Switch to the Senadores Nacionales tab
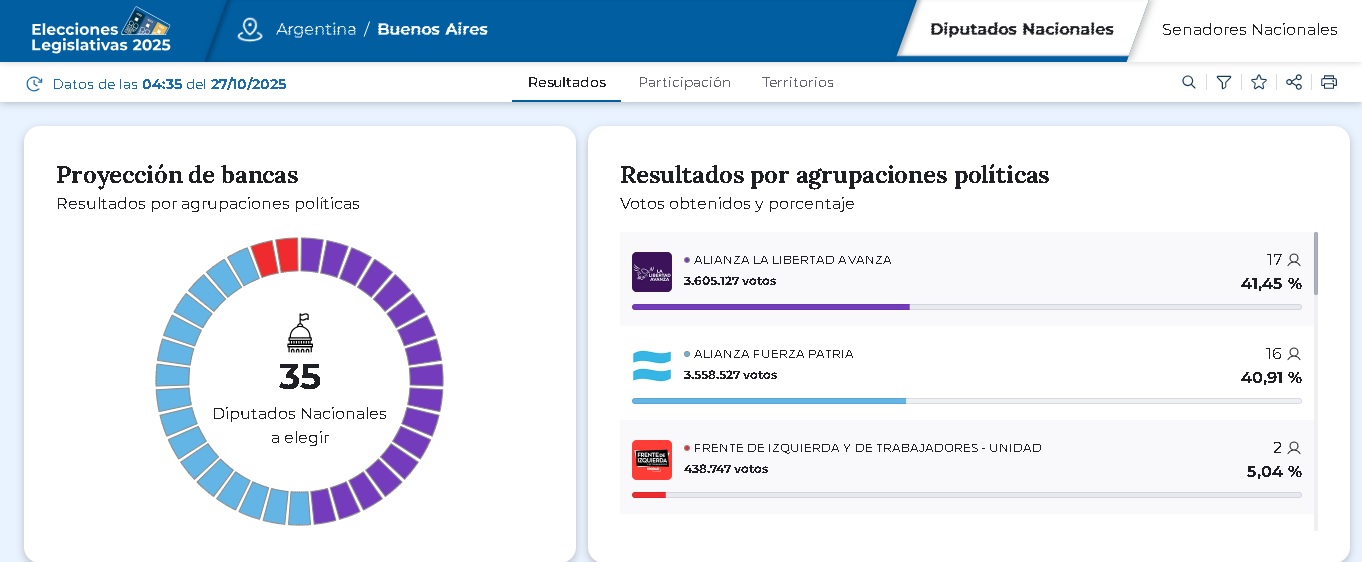Viewport: 1362px width, 562px height. [1249, 30]
